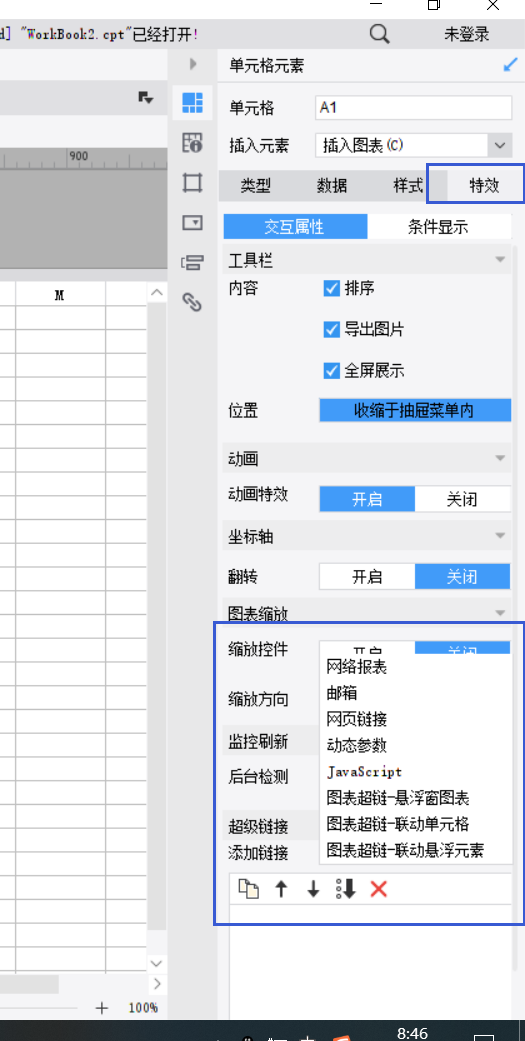Uncheck the 排序 checkbox
Screen dimensions: 525x1041
click(x=332, y=288)
